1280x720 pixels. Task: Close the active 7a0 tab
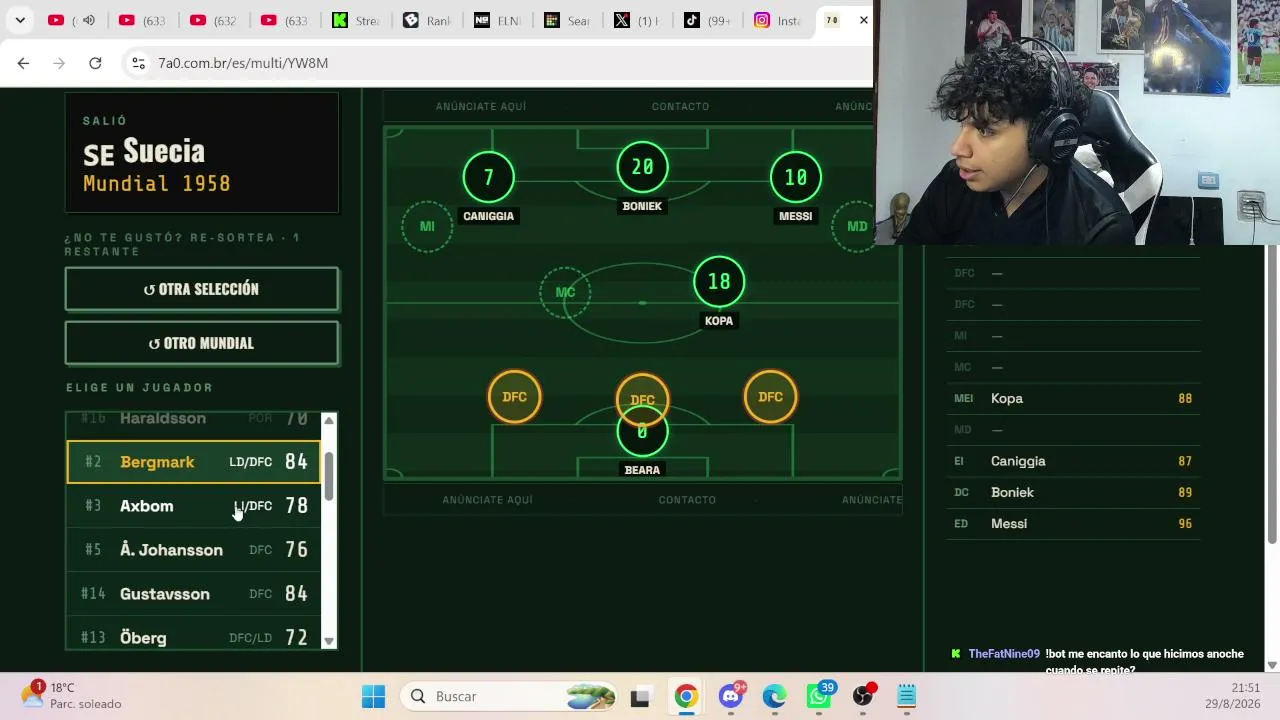pos(863,20)
